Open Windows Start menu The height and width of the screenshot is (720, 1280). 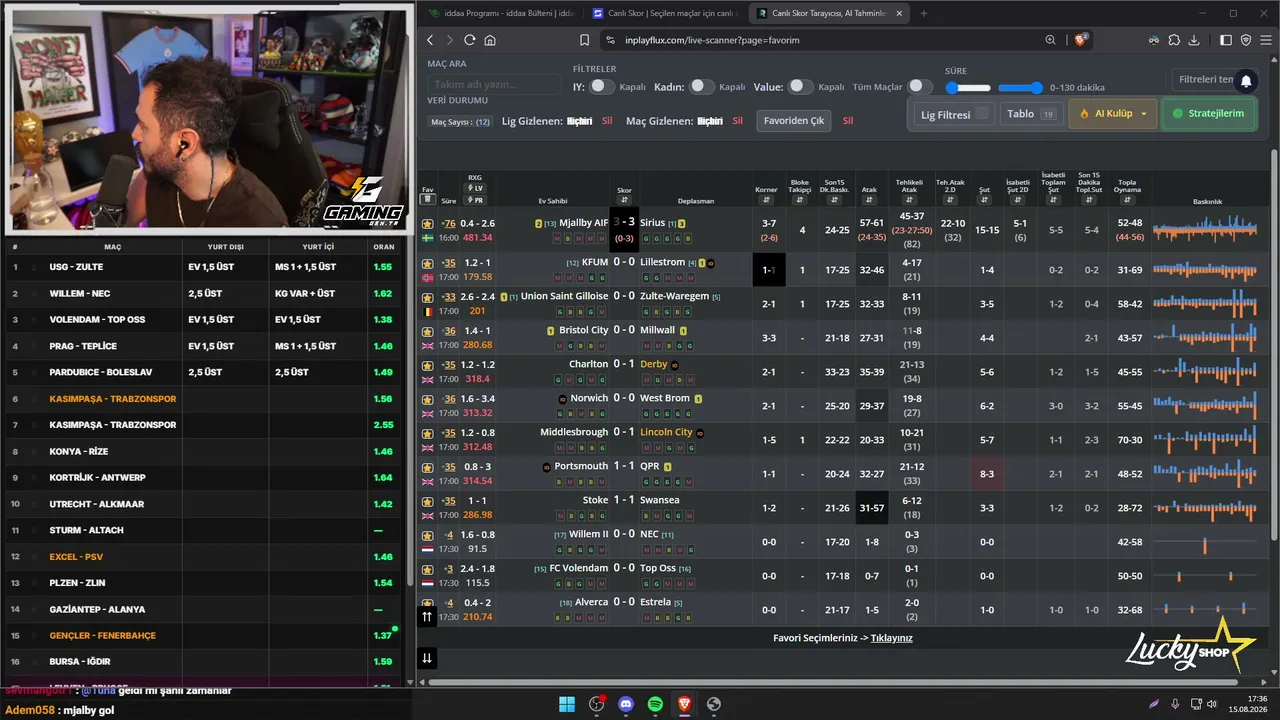tap(567, 704)
